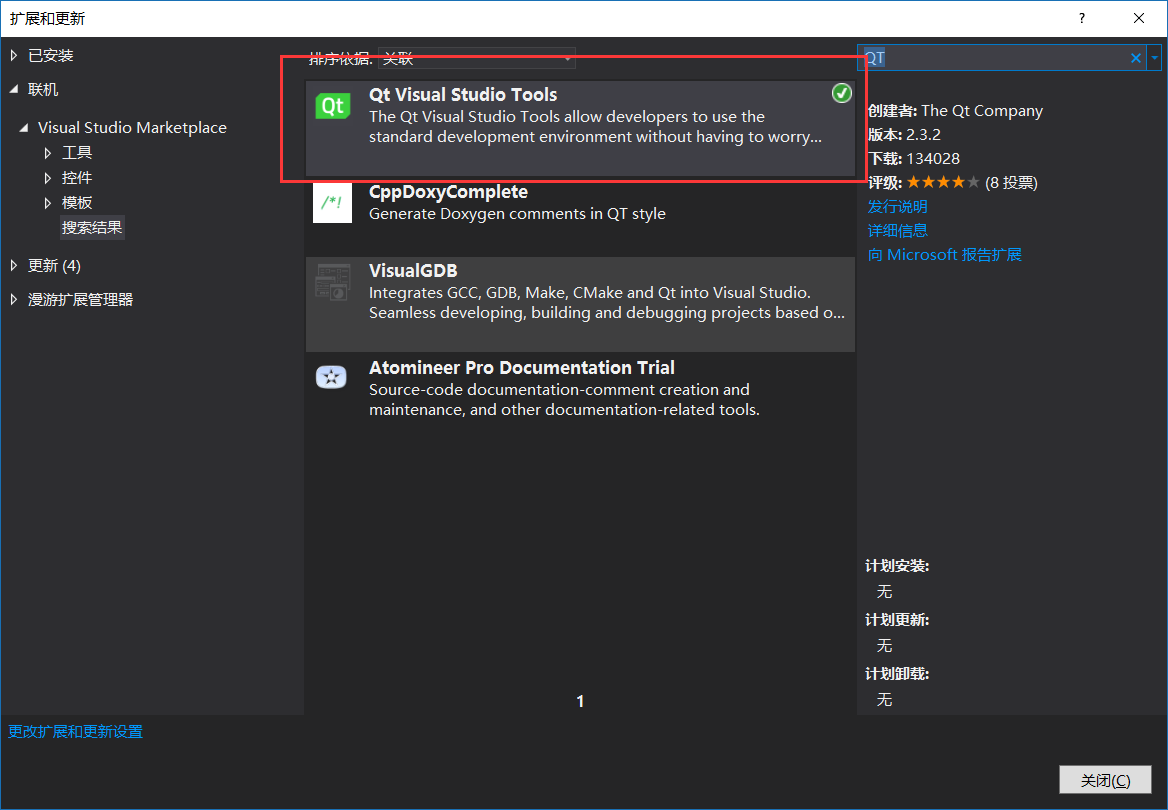Click page number 1 in results

pos(580,701)
